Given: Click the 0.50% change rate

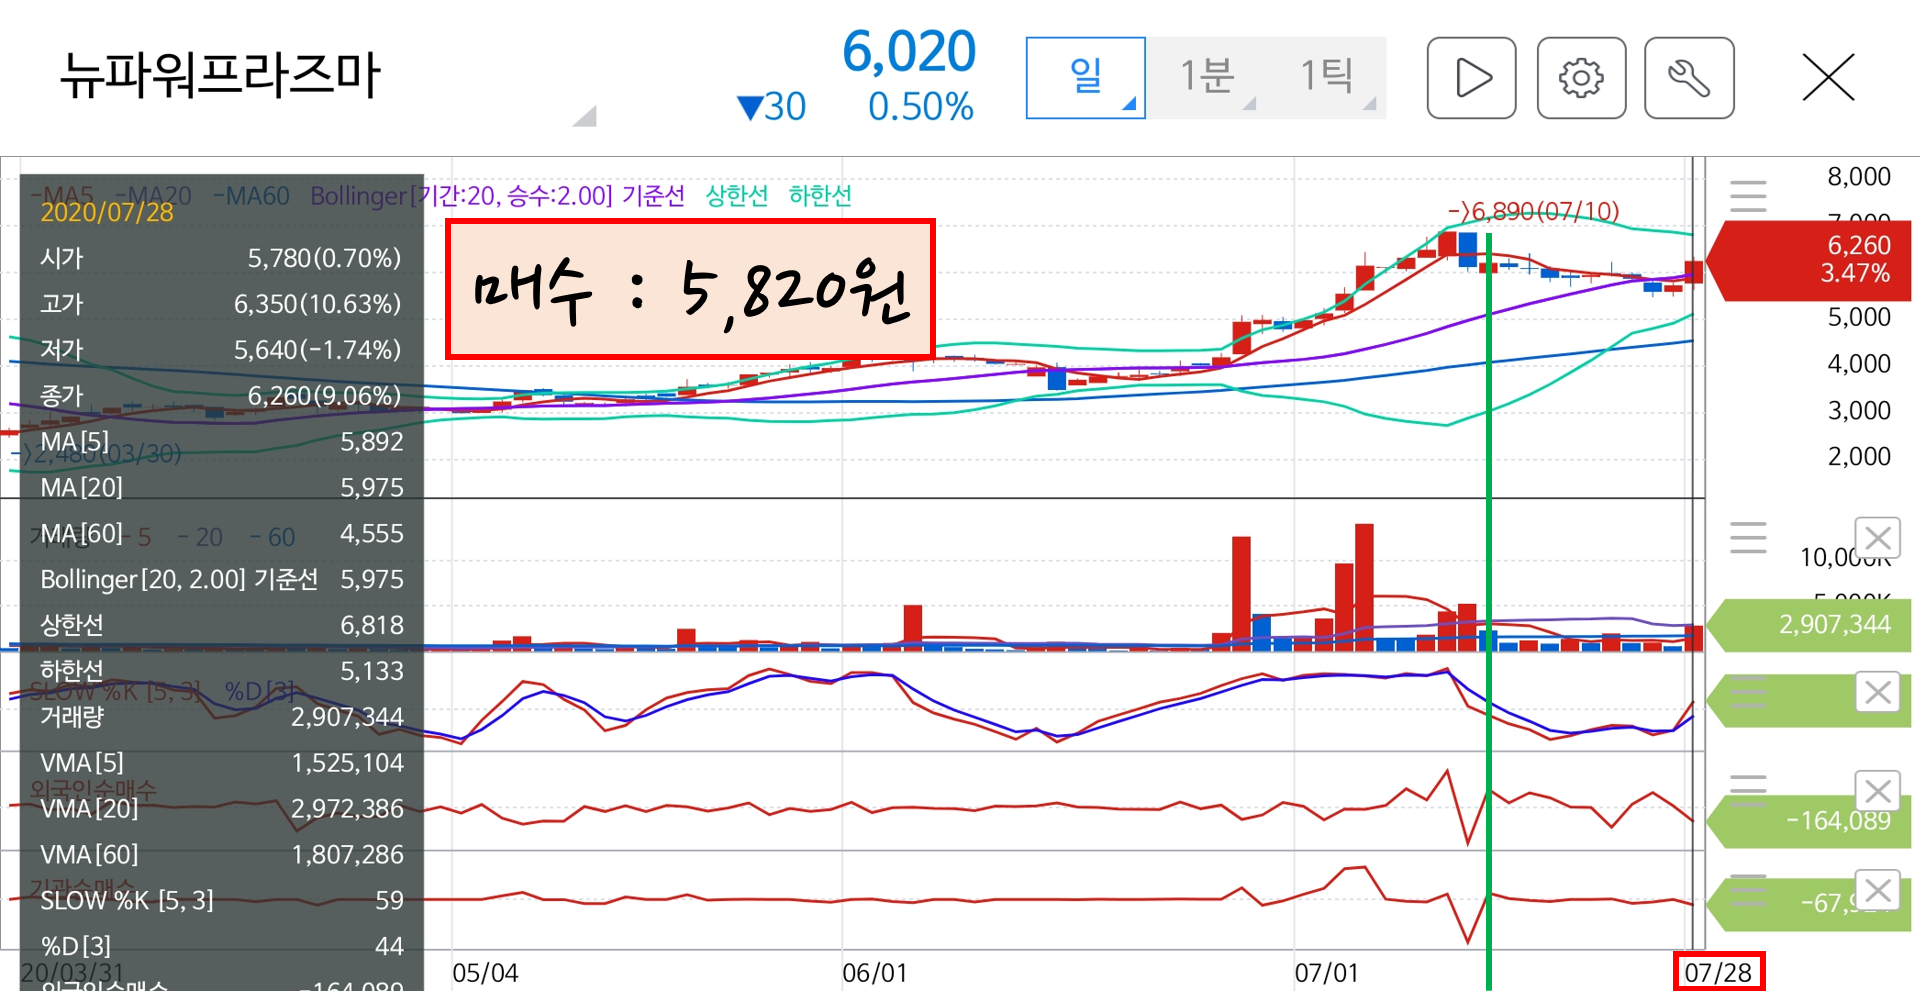Looking at the screenshot, I should pyautogui.click(x=921, y=107).
